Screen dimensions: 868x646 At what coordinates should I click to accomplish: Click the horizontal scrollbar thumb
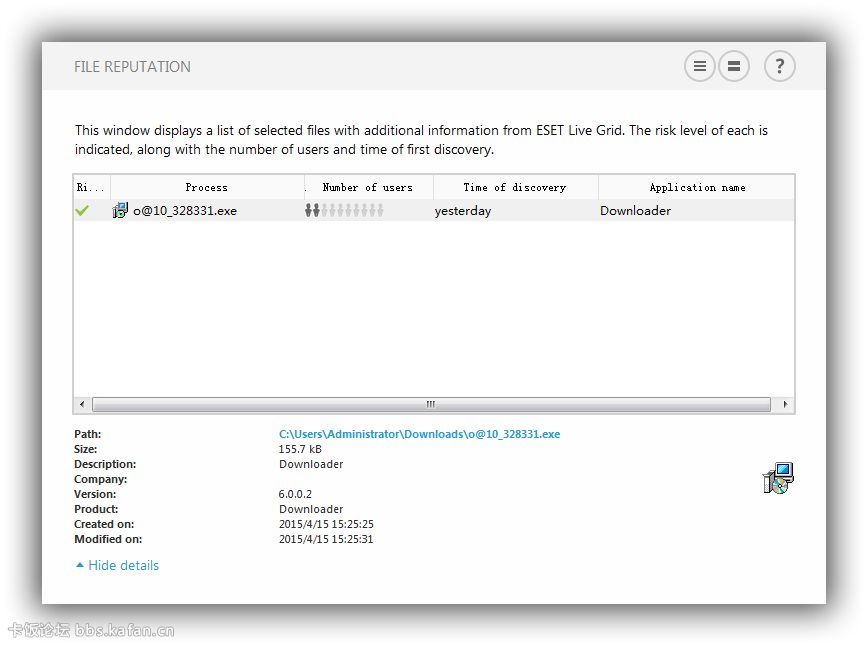pyautogui.click(x=431, y=405)
